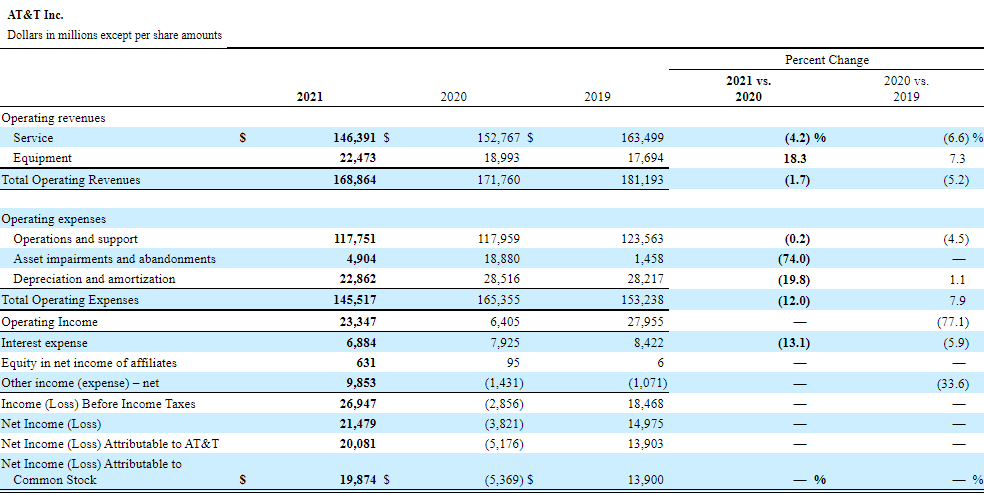The image size is (984, 494).
Task: Click the '2020 vs. 2019' column header
Action: (x=905, y=88)
